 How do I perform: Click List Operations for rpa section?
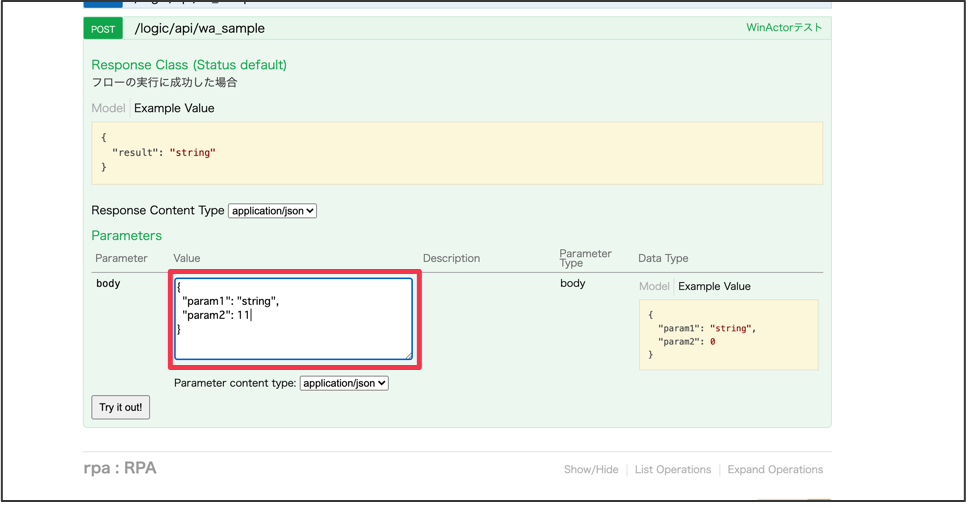click(673, 470)
